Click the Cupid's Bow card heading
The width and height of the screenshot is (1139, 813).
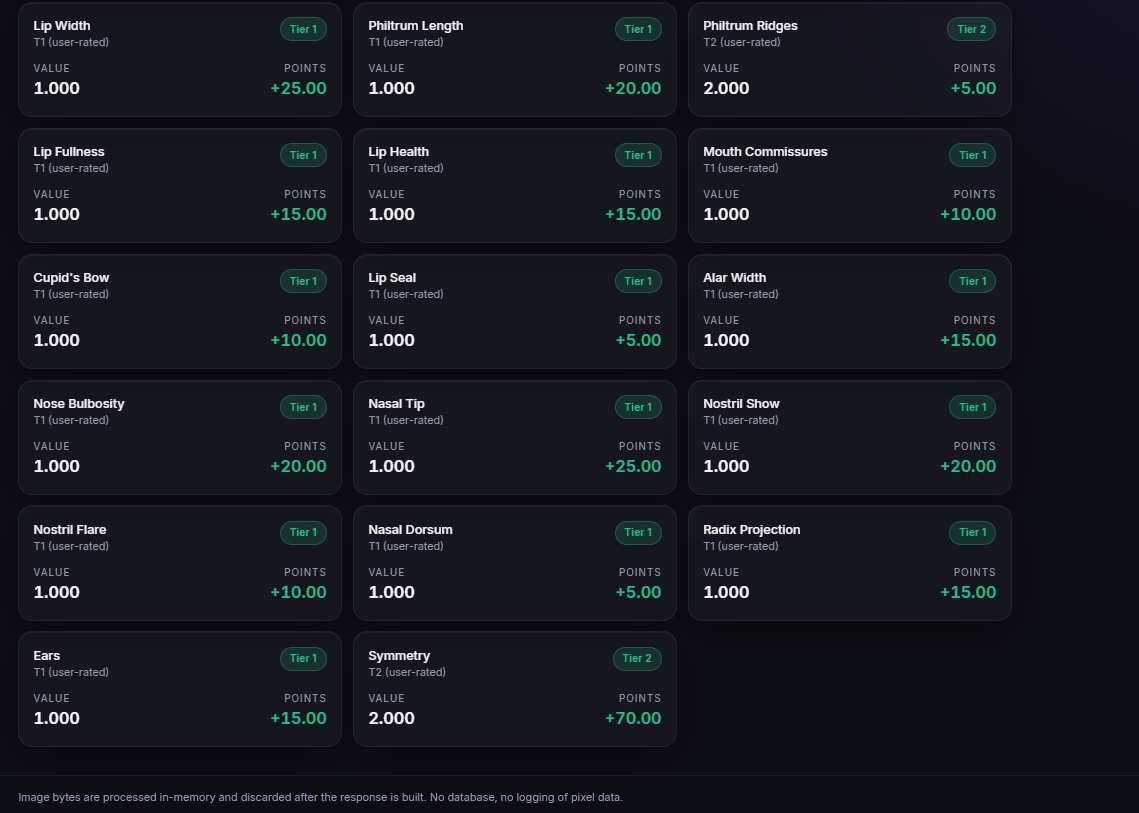71,278
